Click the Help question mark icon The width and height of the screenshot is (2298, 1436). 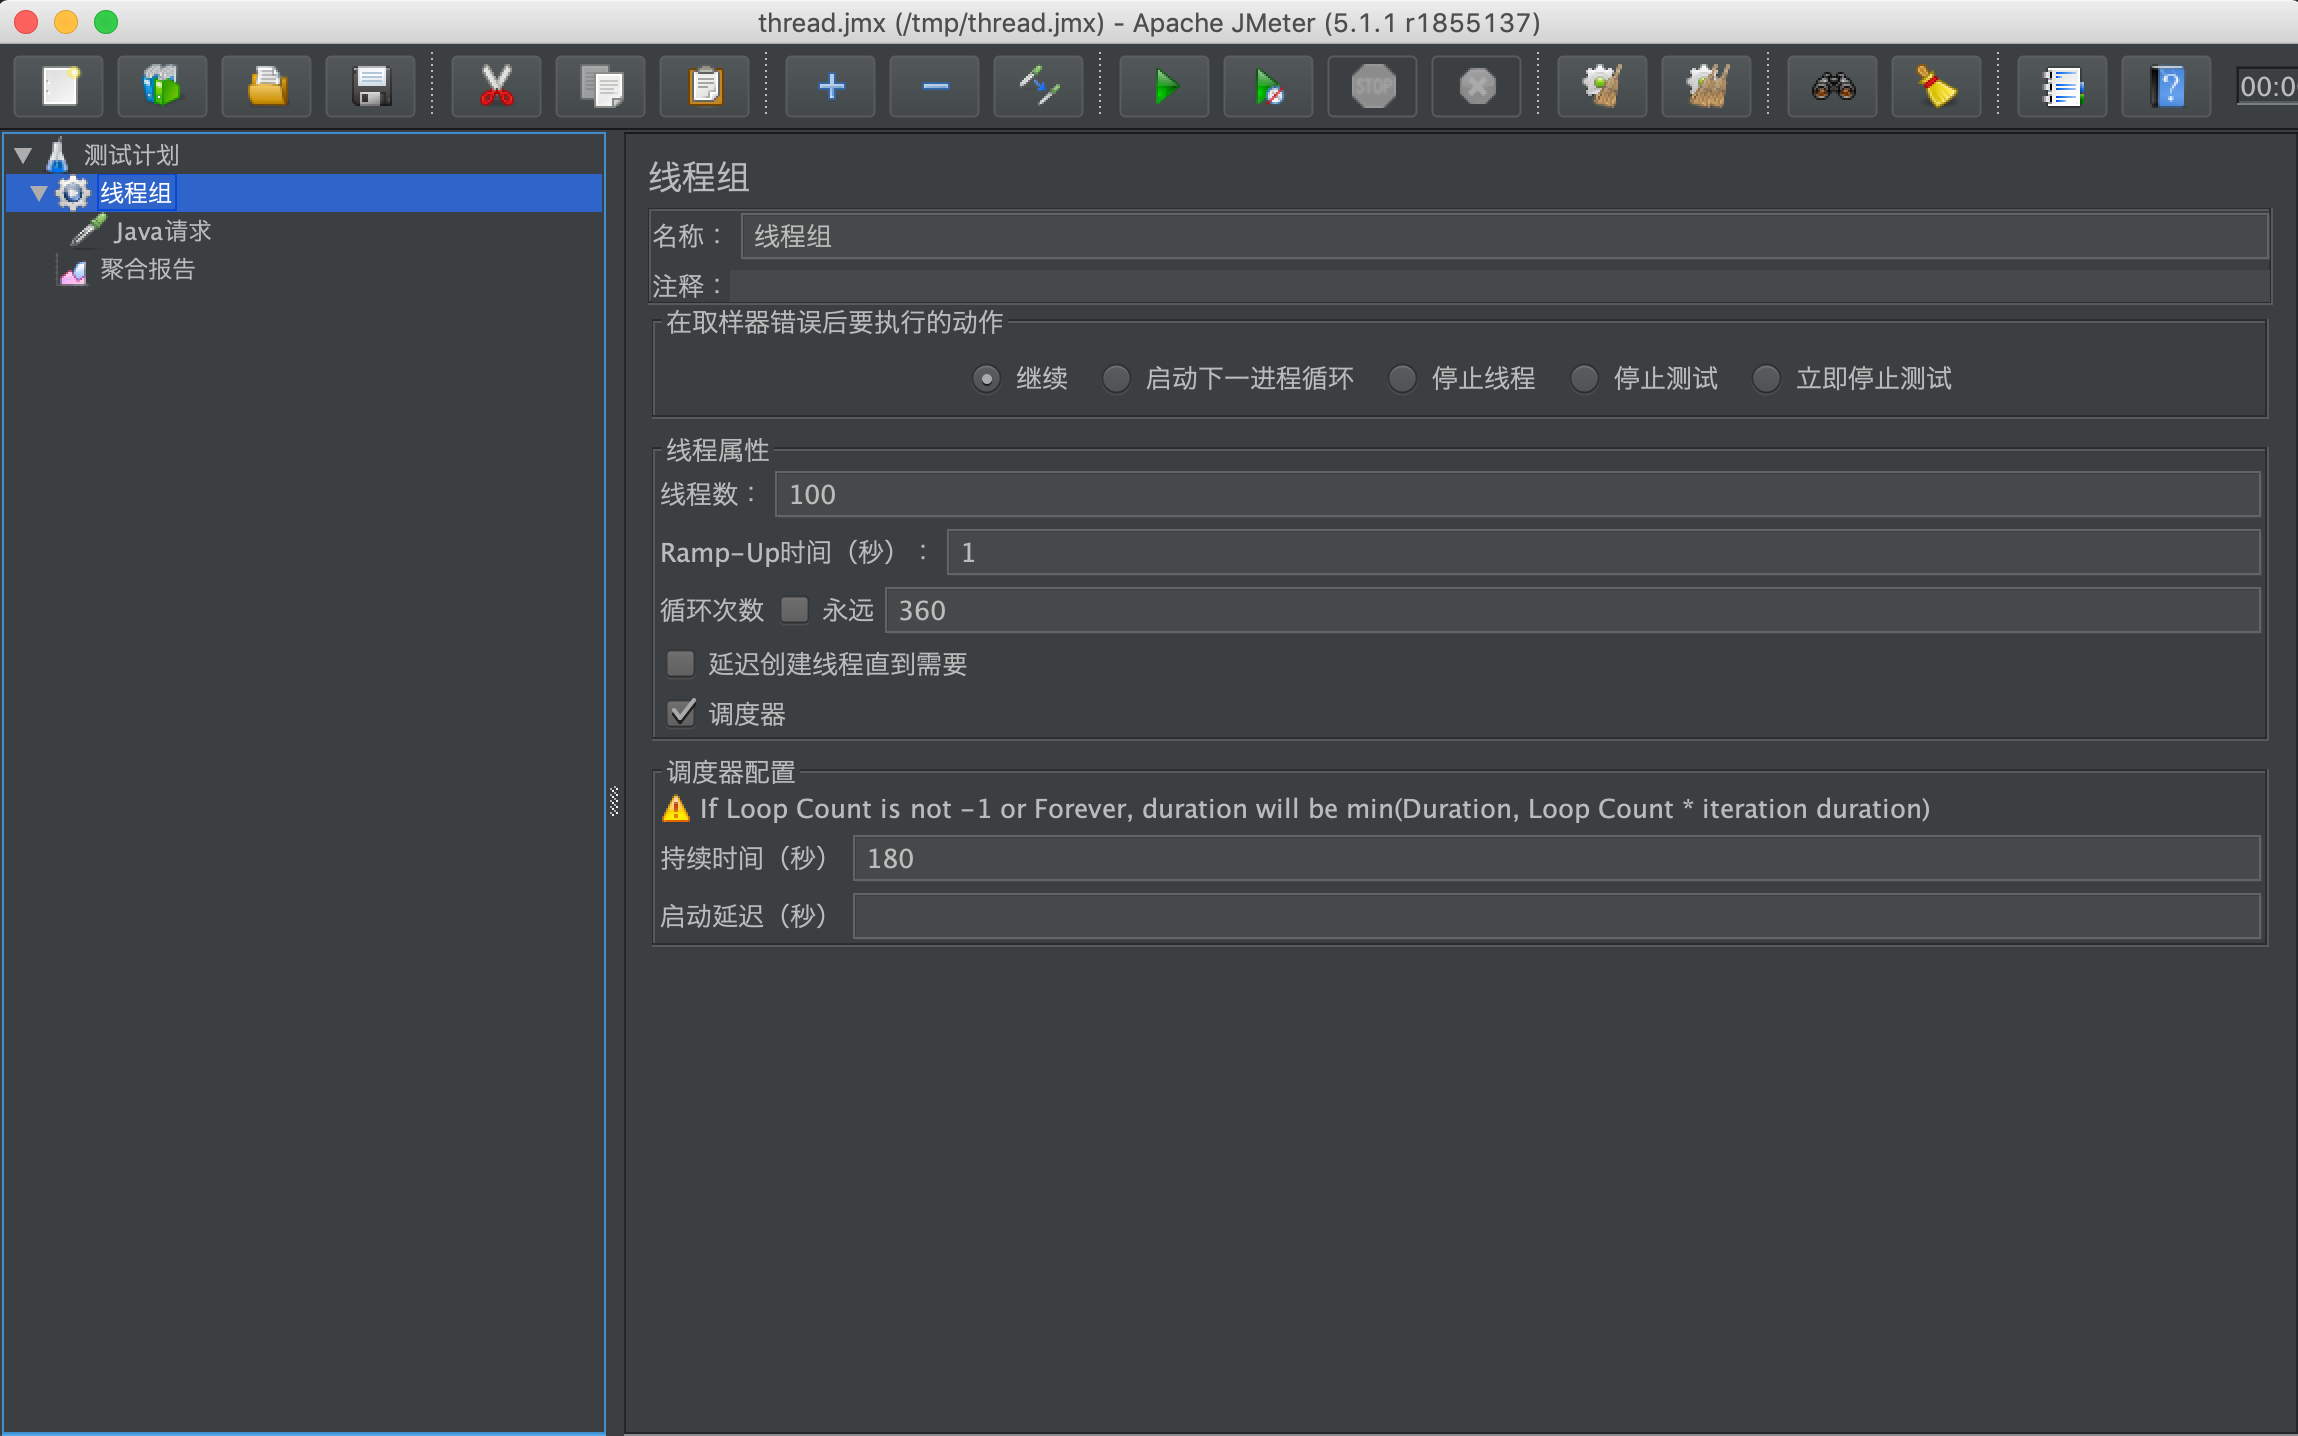[2166, 87]
